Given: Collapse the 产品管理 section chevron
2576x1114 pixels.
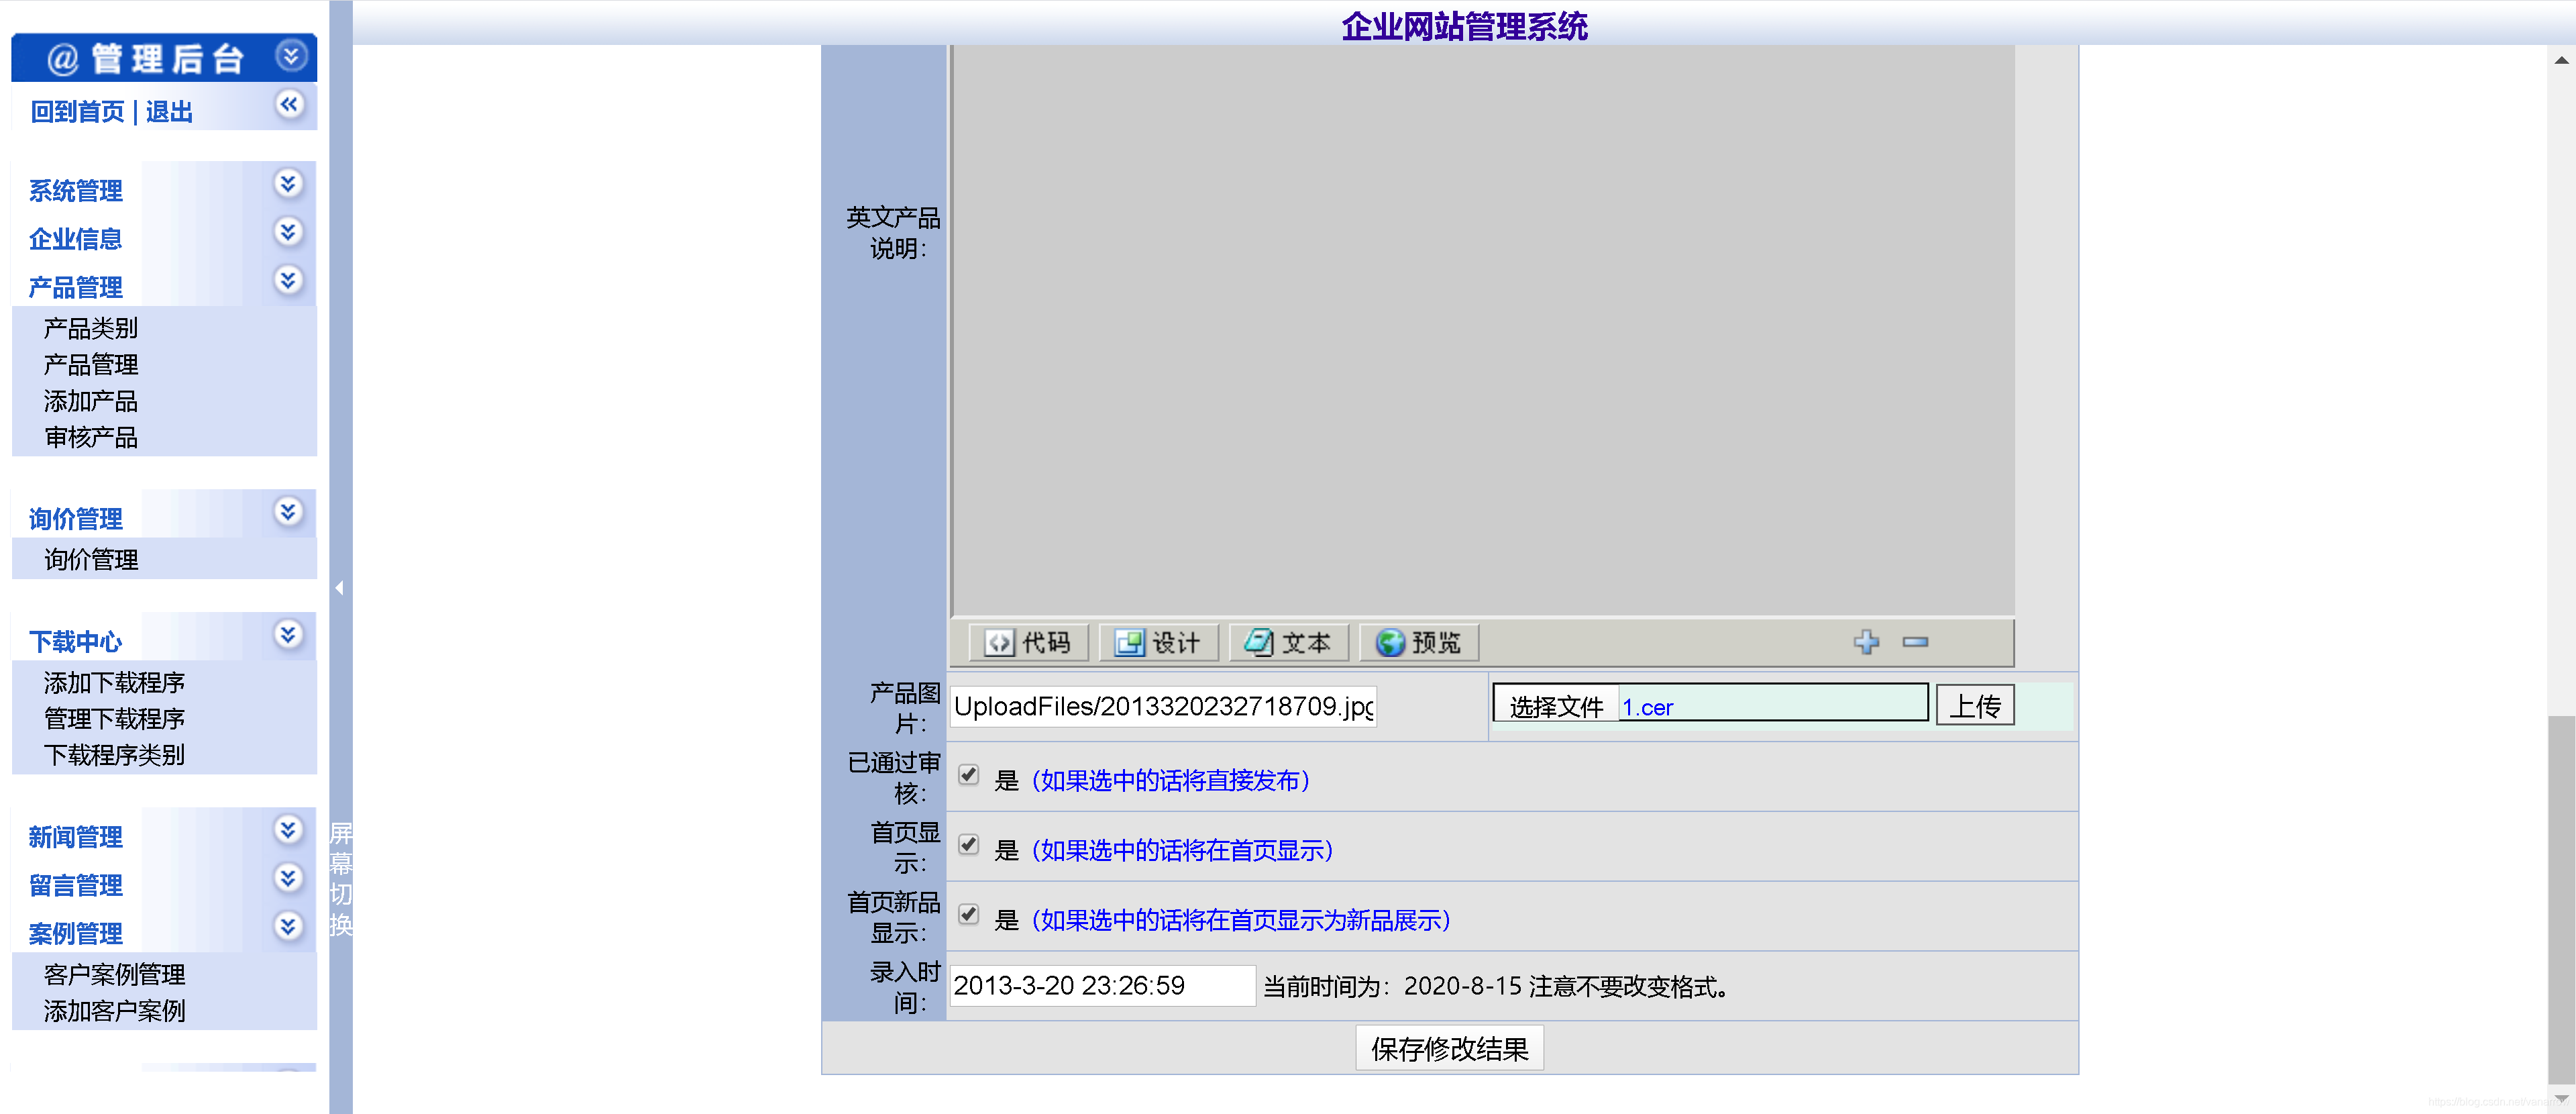Looking at the screenshot, I should (x=288, y=280).
